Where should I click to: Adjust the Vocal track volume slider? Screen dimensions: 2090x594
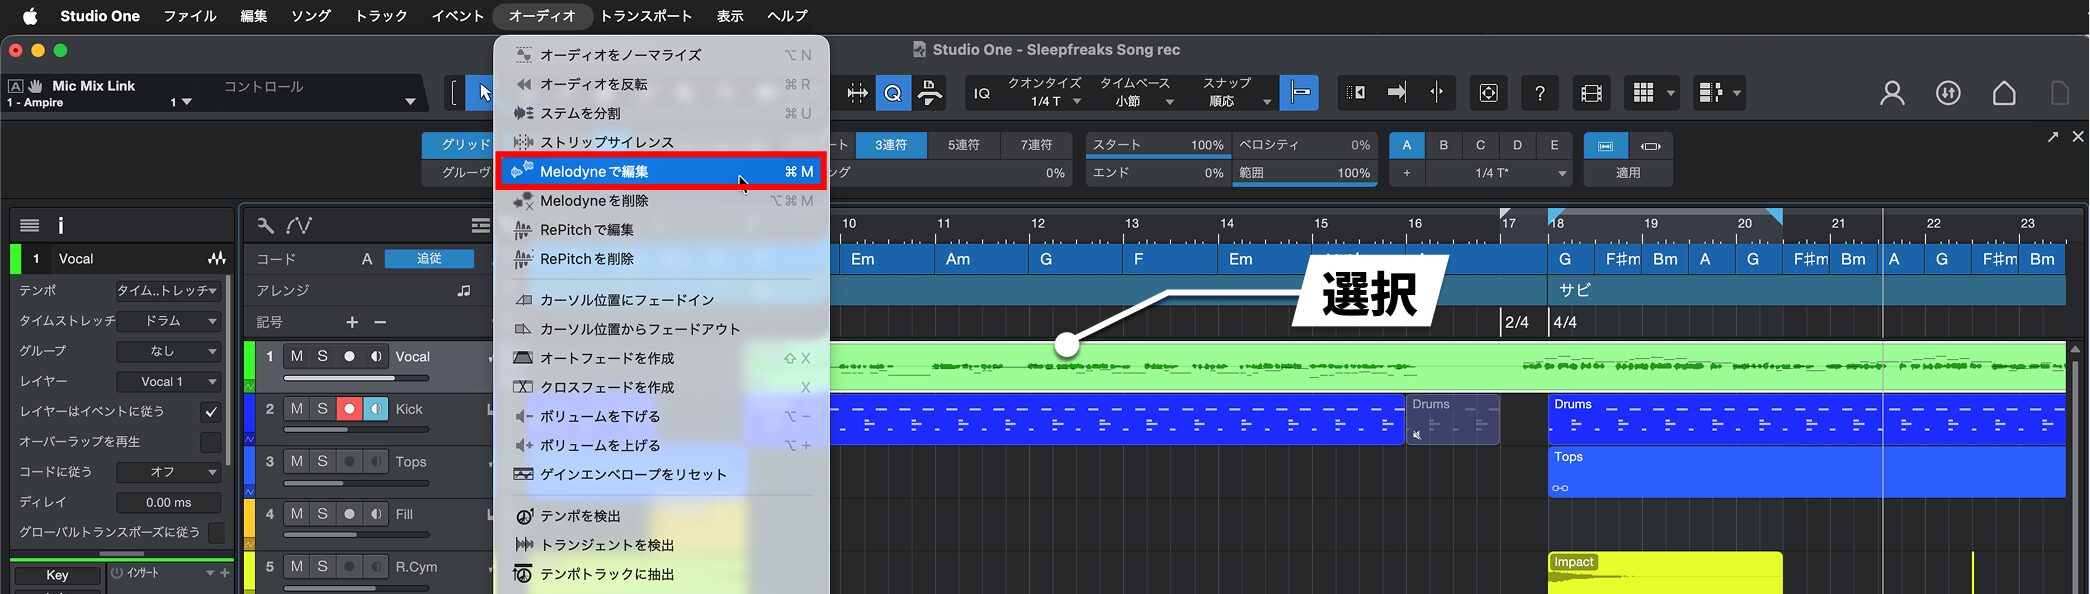[x=356, y=378]
